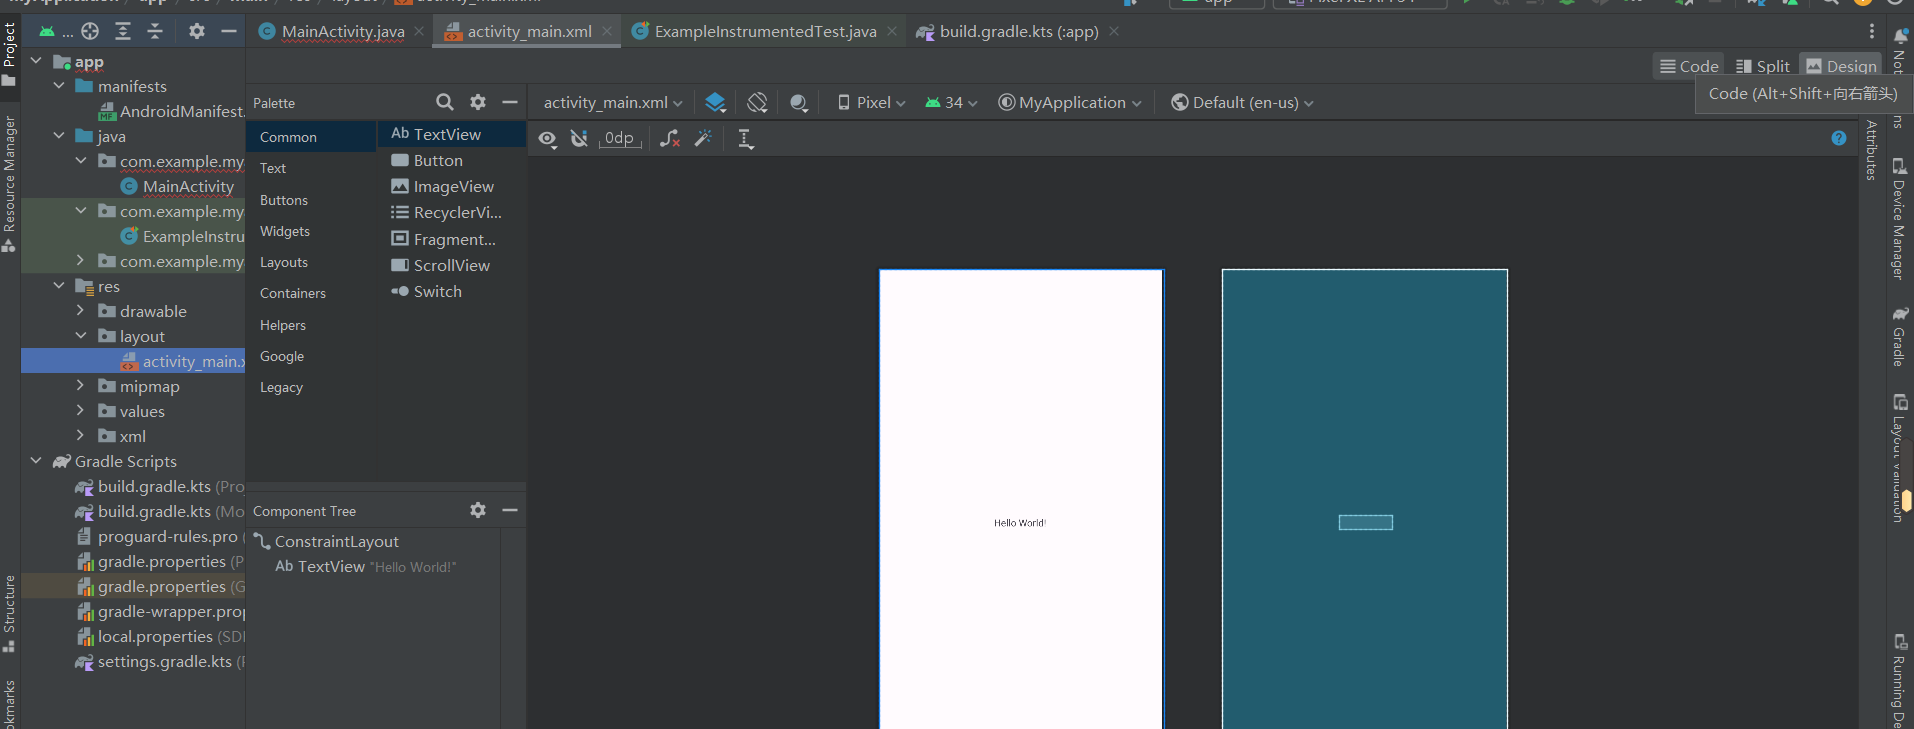Switch to Code view mode
The image size is (1914, 729).
click(x=1688, y=66)
